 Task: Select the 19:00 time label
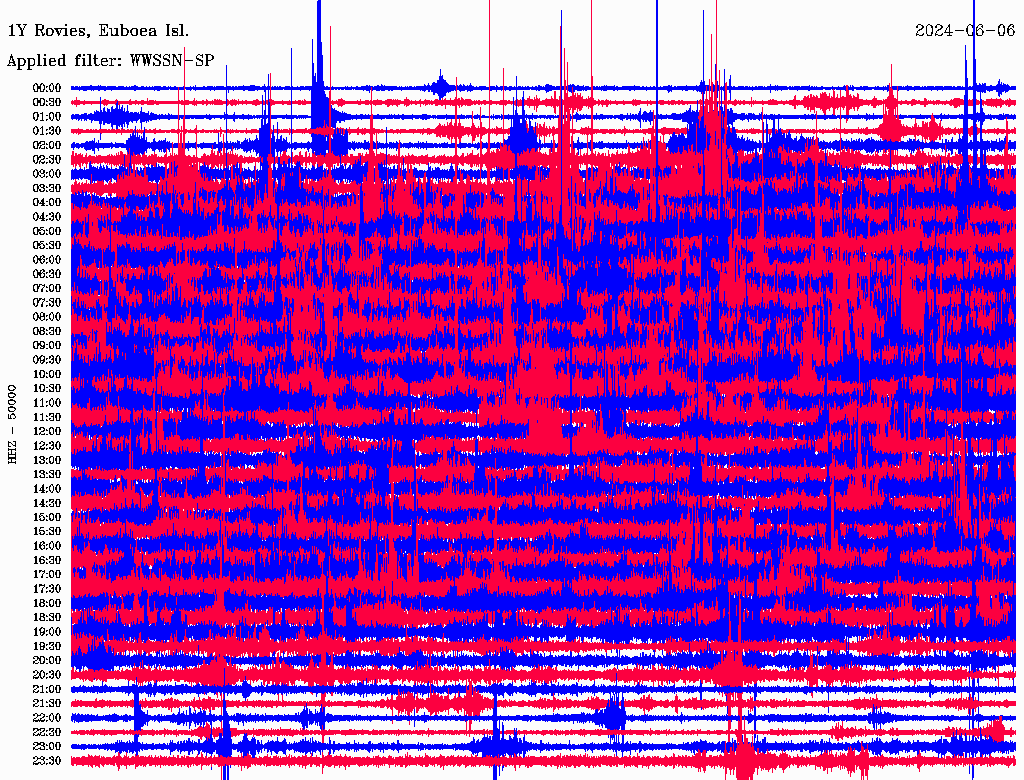47,632
